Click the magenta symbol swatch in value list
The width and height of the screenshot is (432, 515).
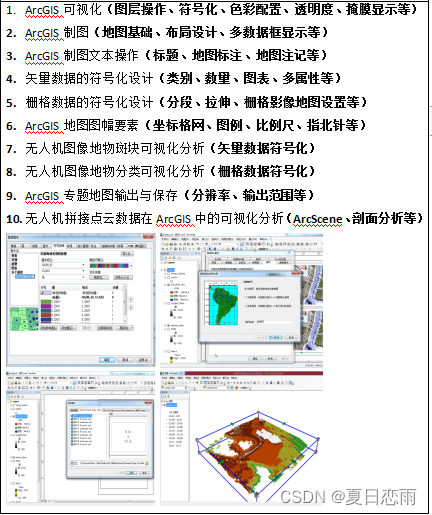46,306
